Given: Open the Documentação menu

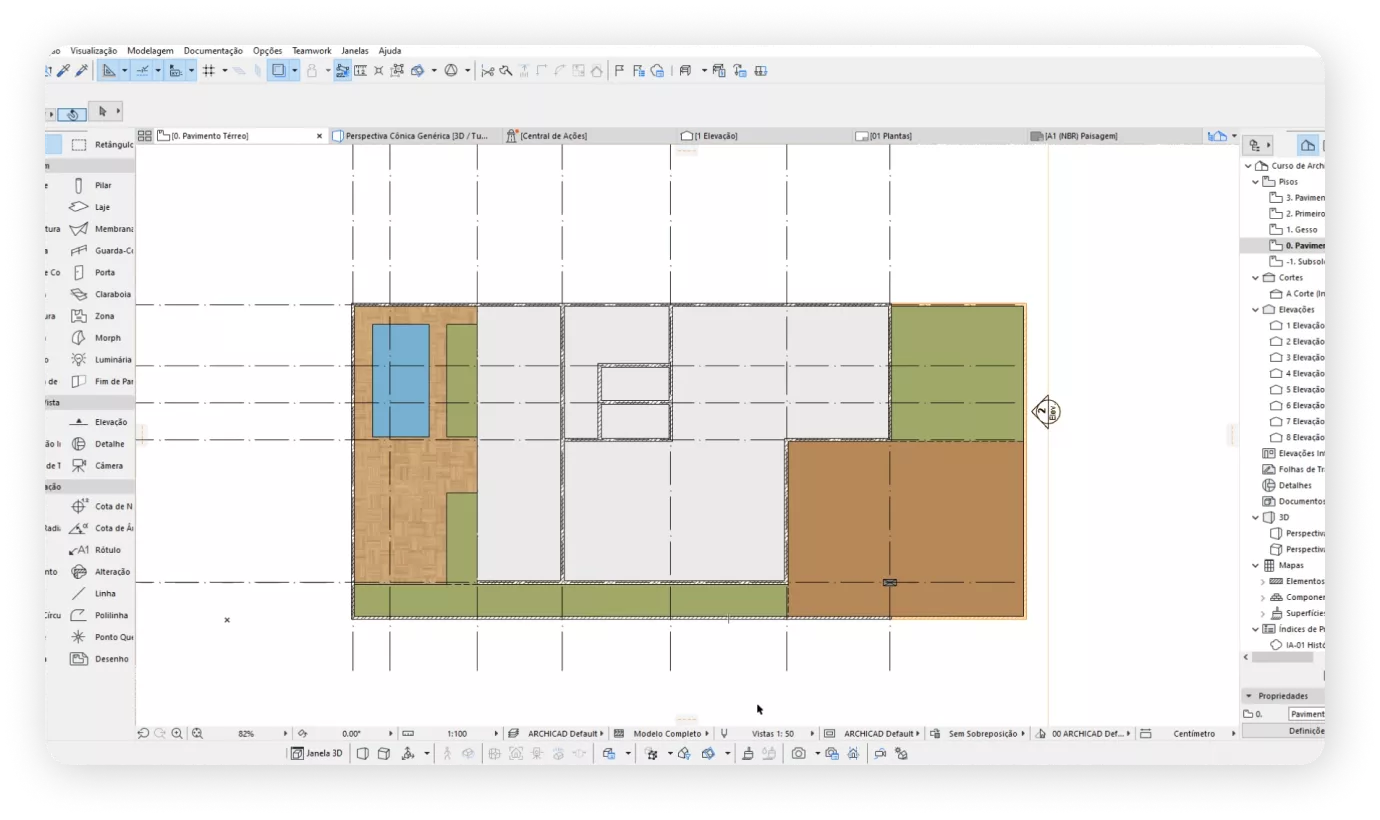Looking at the screenshot, I should pyautogui.click(x=213, y=51).
